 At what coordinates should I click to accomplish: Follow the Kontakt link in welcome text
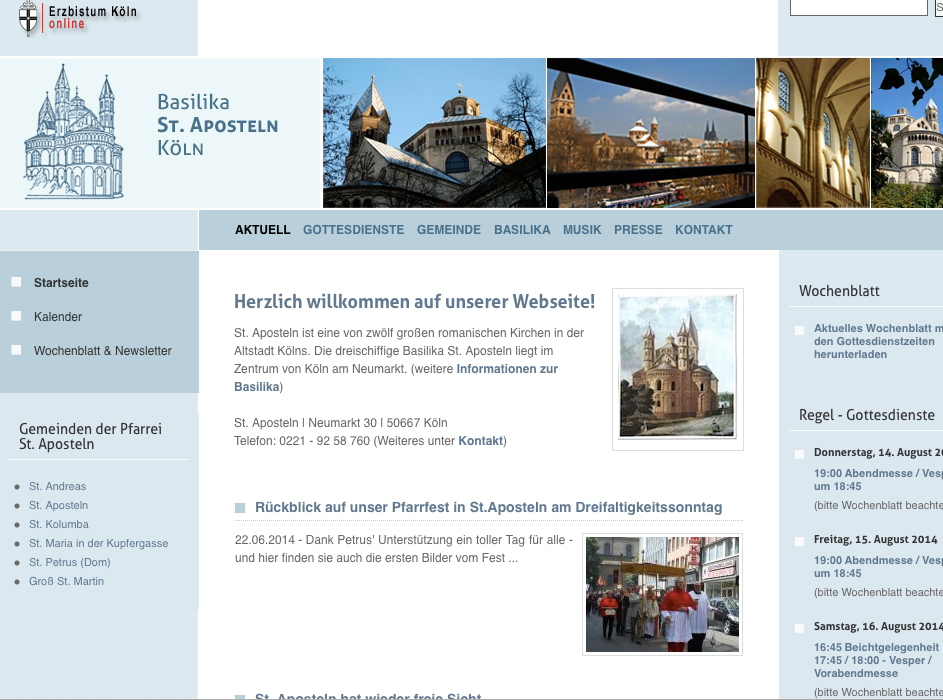click(481, 441)
